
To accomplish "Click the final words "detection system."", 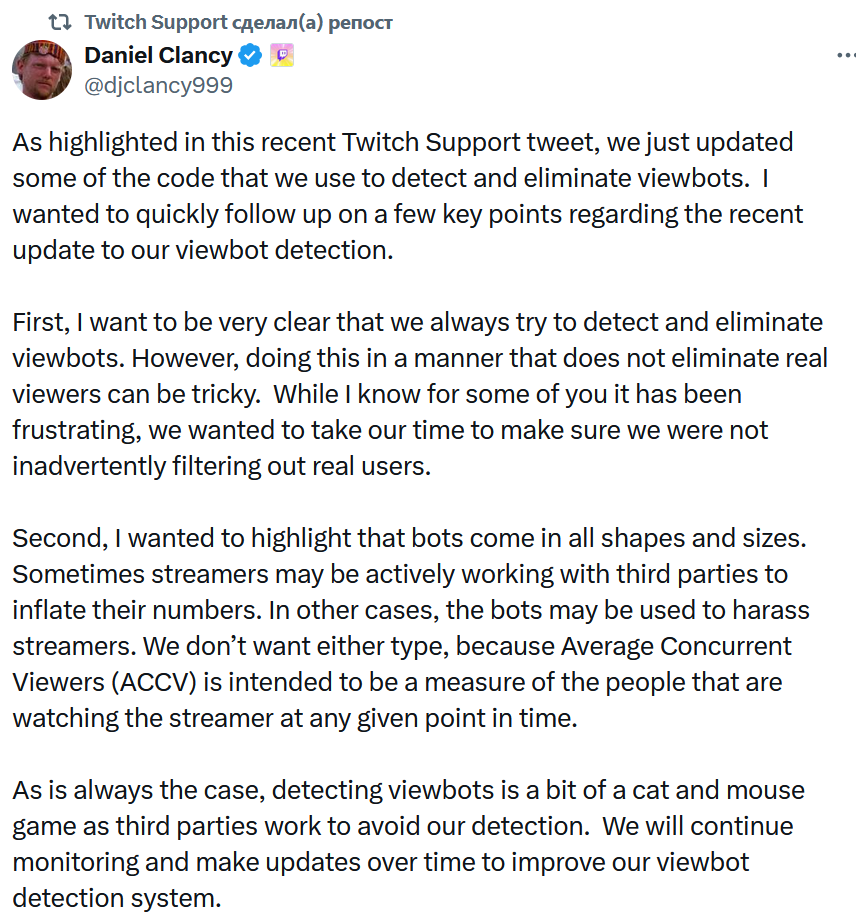I will coord(117,898).
